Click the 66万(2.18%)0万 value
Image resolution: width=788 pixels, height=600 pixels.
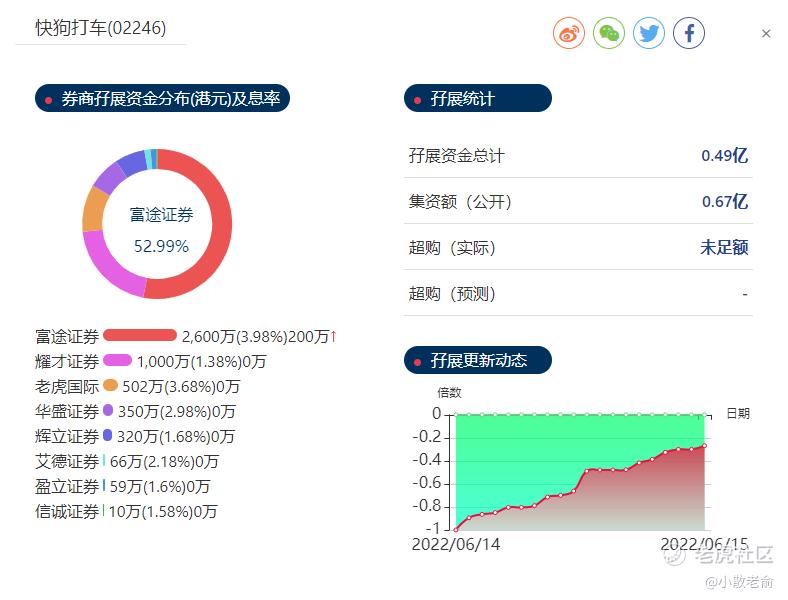(x=164, y=461)
